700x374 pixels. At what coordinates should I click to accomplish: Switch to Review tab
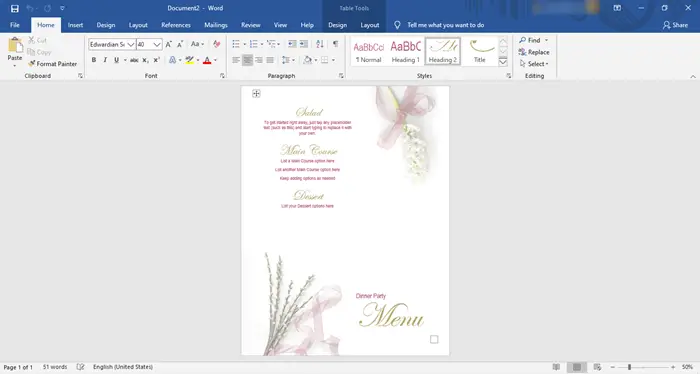pos(250,25)
